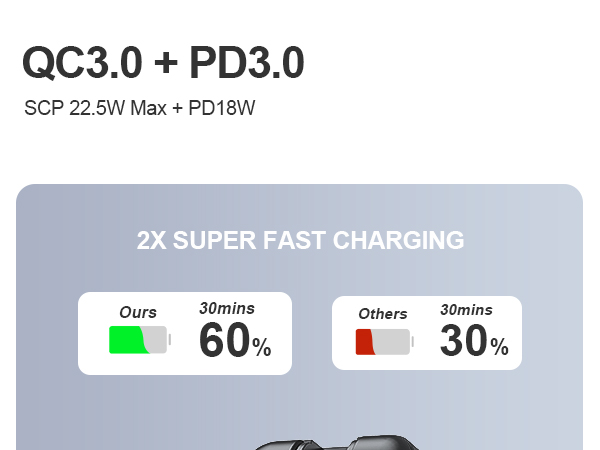This screenshot has width=600, height=450.
Task: Click the 30mins label above 30%
Action: point(466,310)
